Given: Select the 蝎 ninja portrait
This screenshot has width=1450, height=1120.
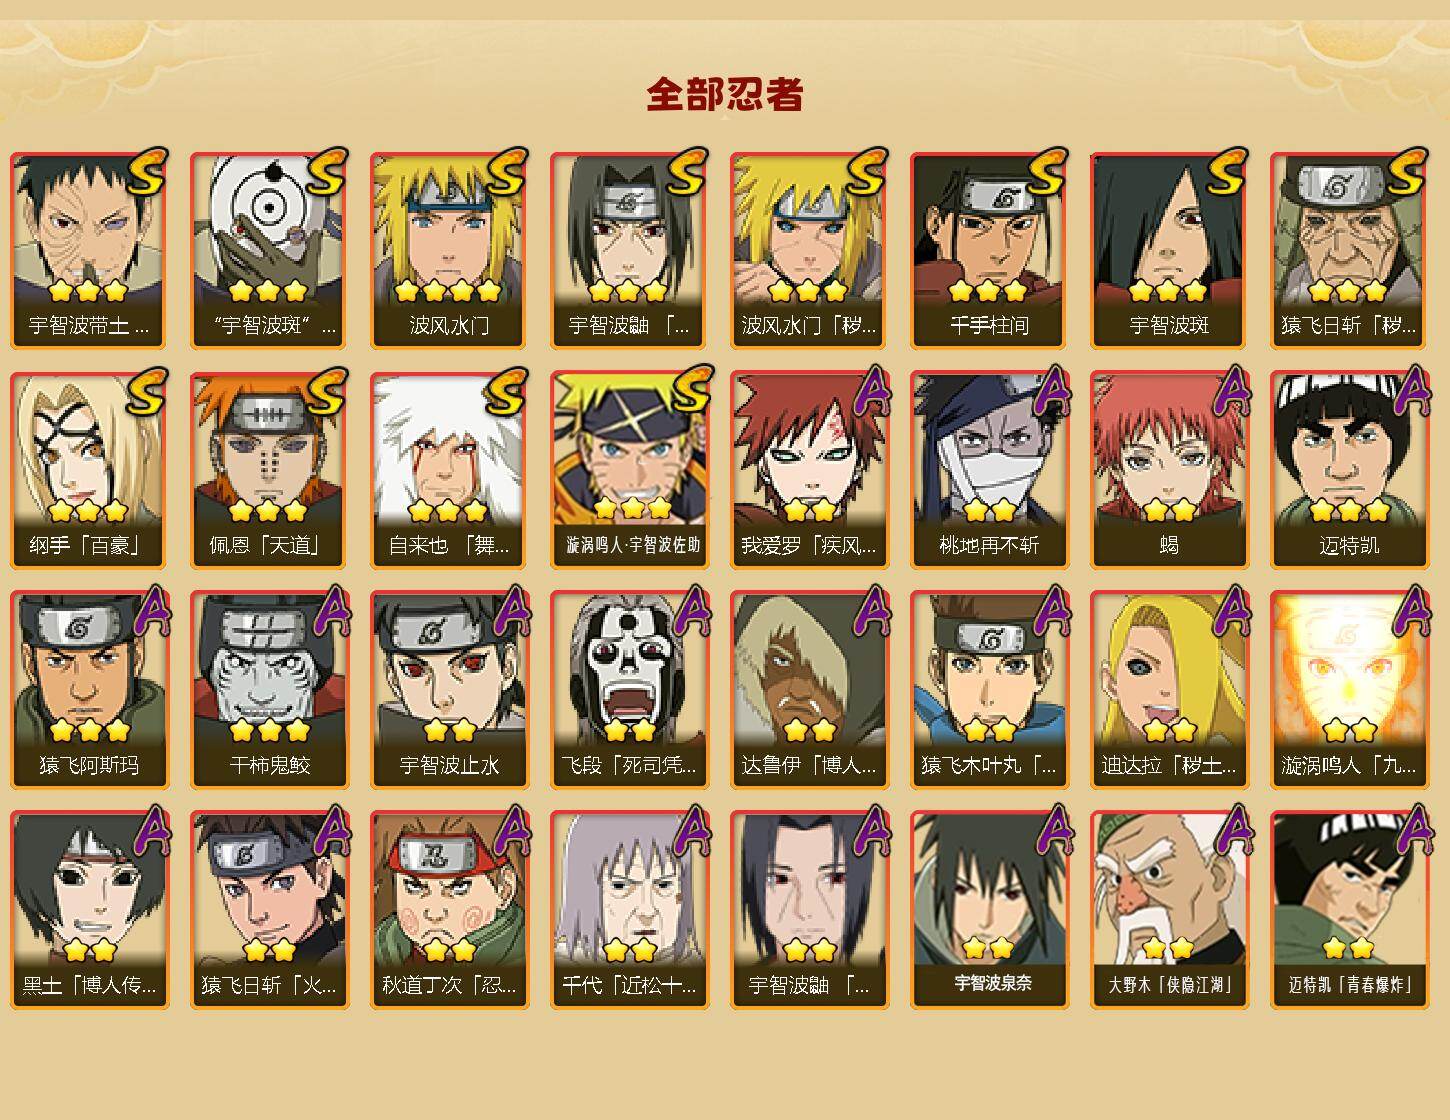Looking at the screenshot, I should [x=1169, y=470].
